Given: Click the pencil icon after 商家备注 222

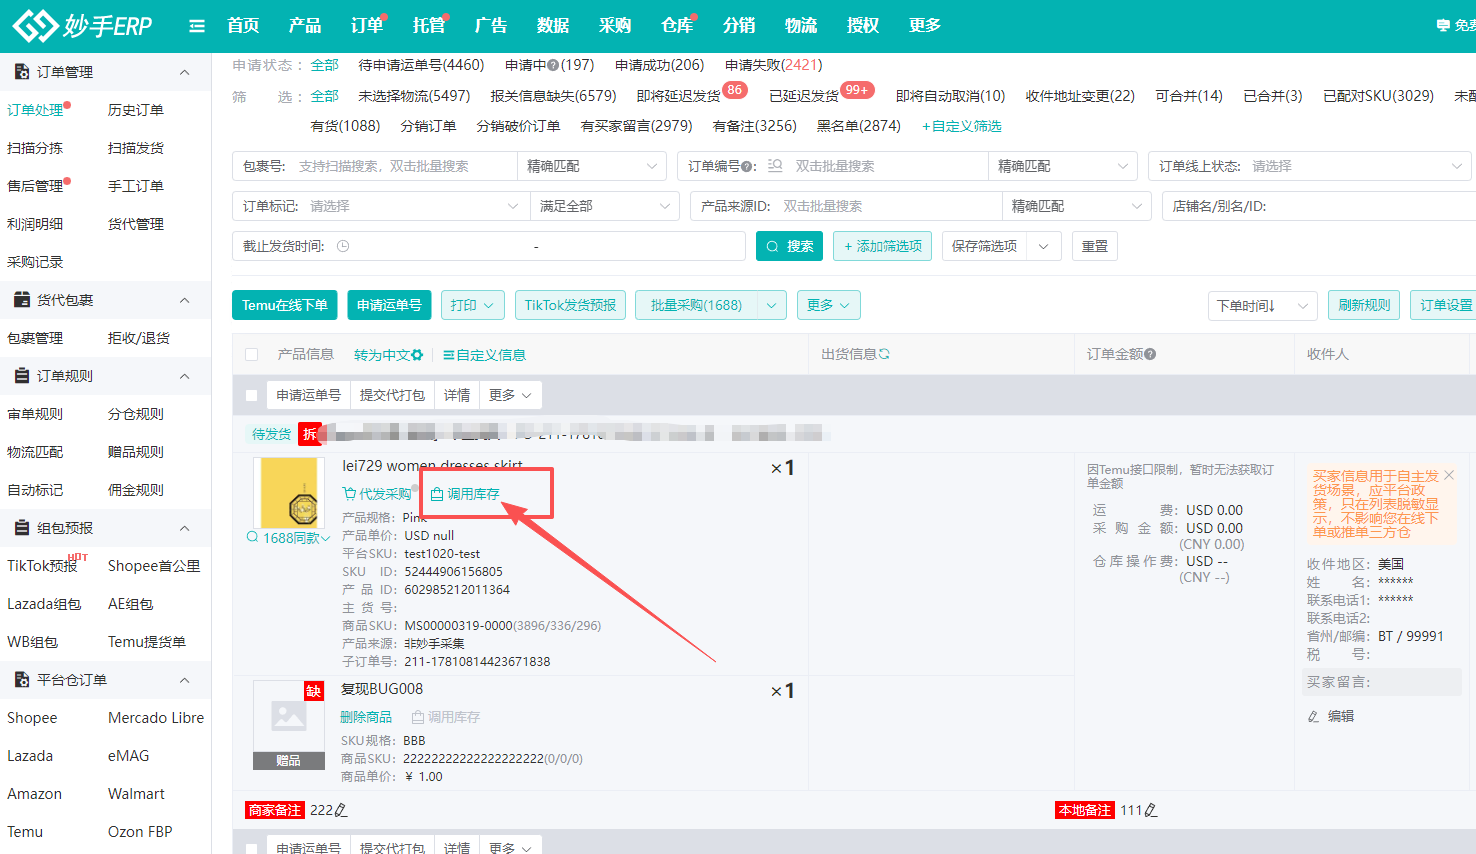Looking at the screenshot, I should [x=341, y=810].
